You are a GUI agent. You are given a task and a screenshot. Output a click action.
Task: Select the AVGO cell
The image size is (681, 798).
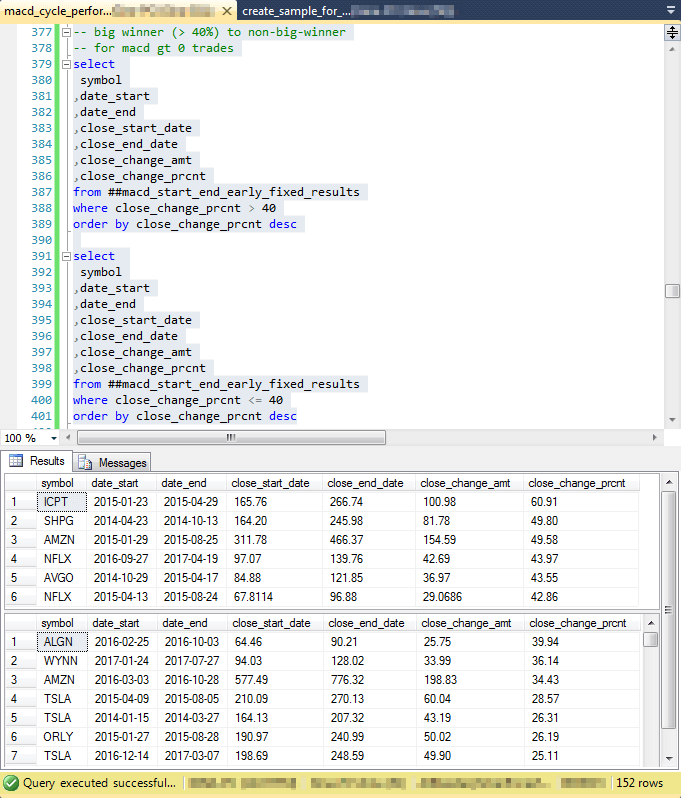coord(62,578)
